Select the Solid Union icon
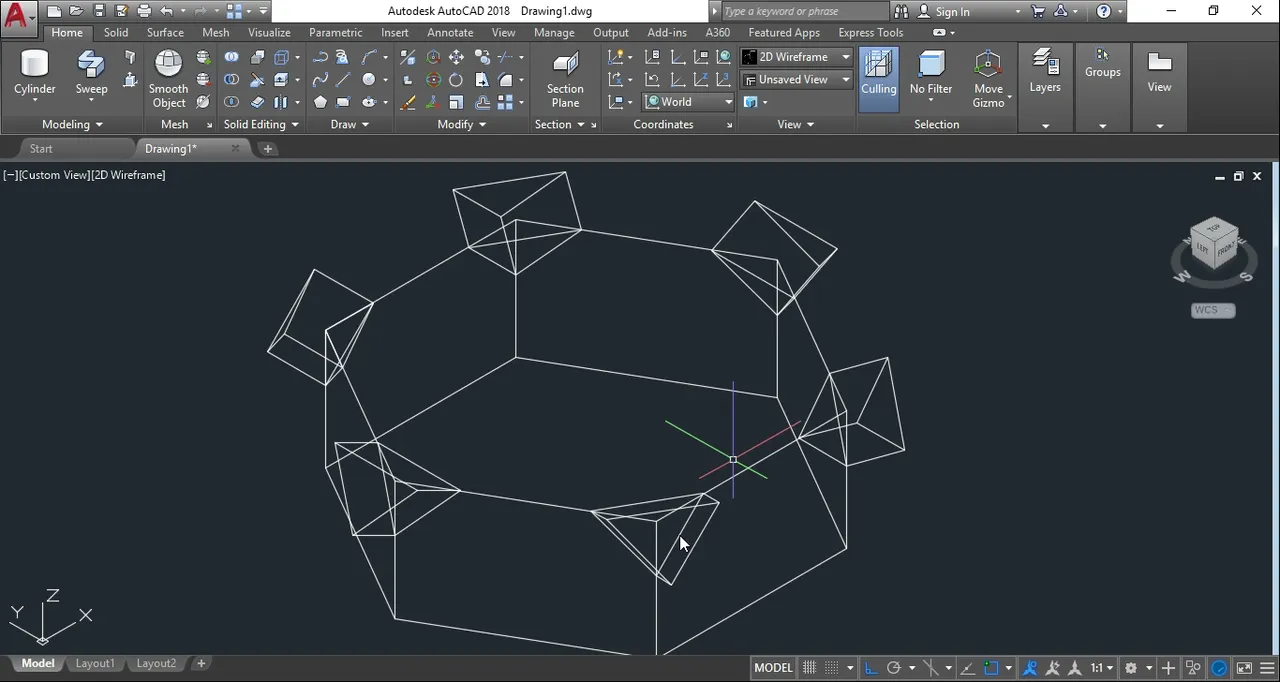 click(231, 57)
